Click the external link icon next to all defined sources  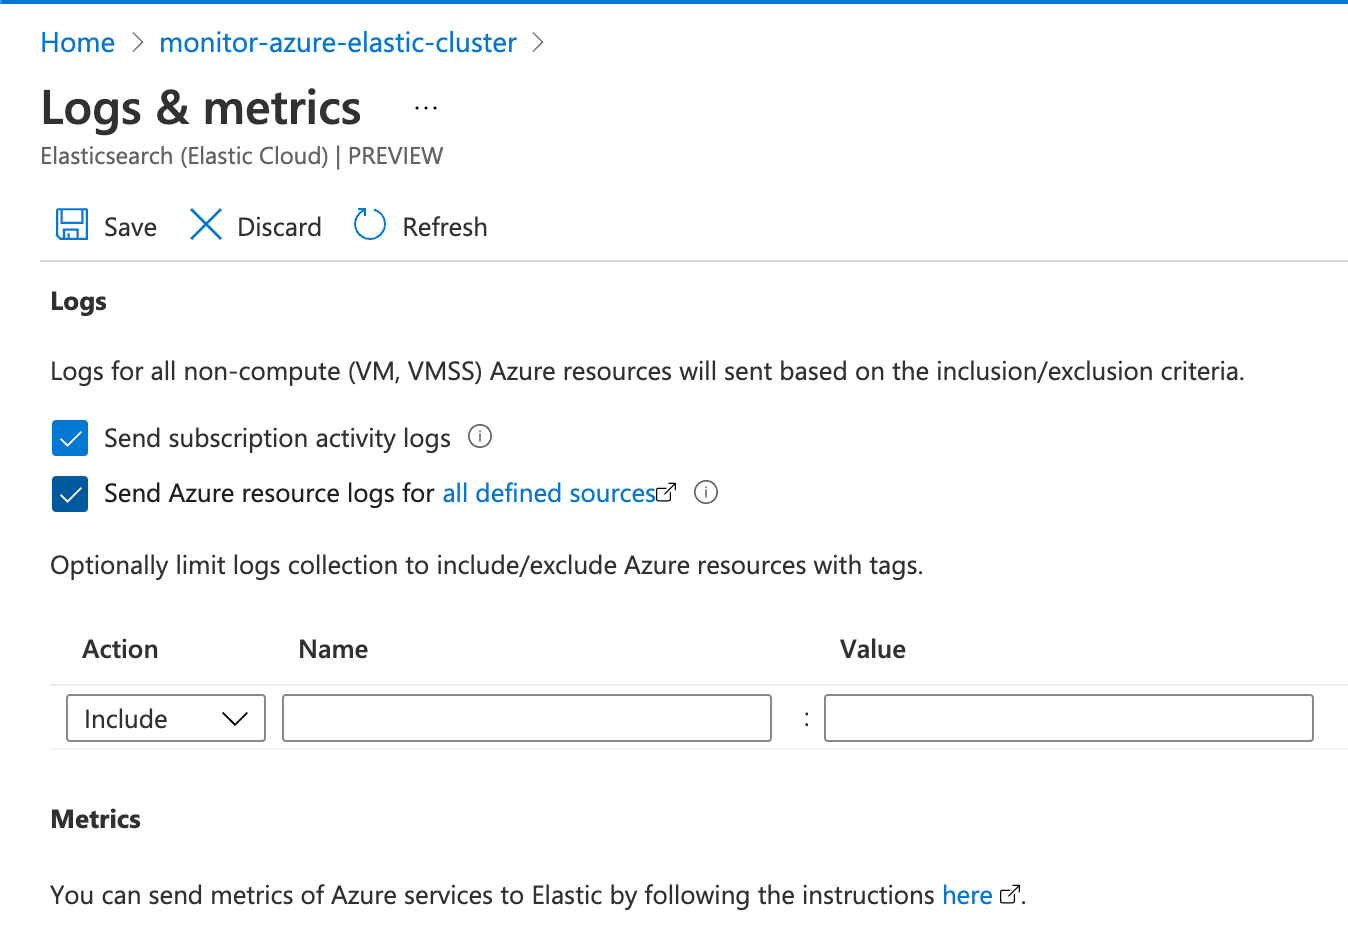[x=666, y=492]
